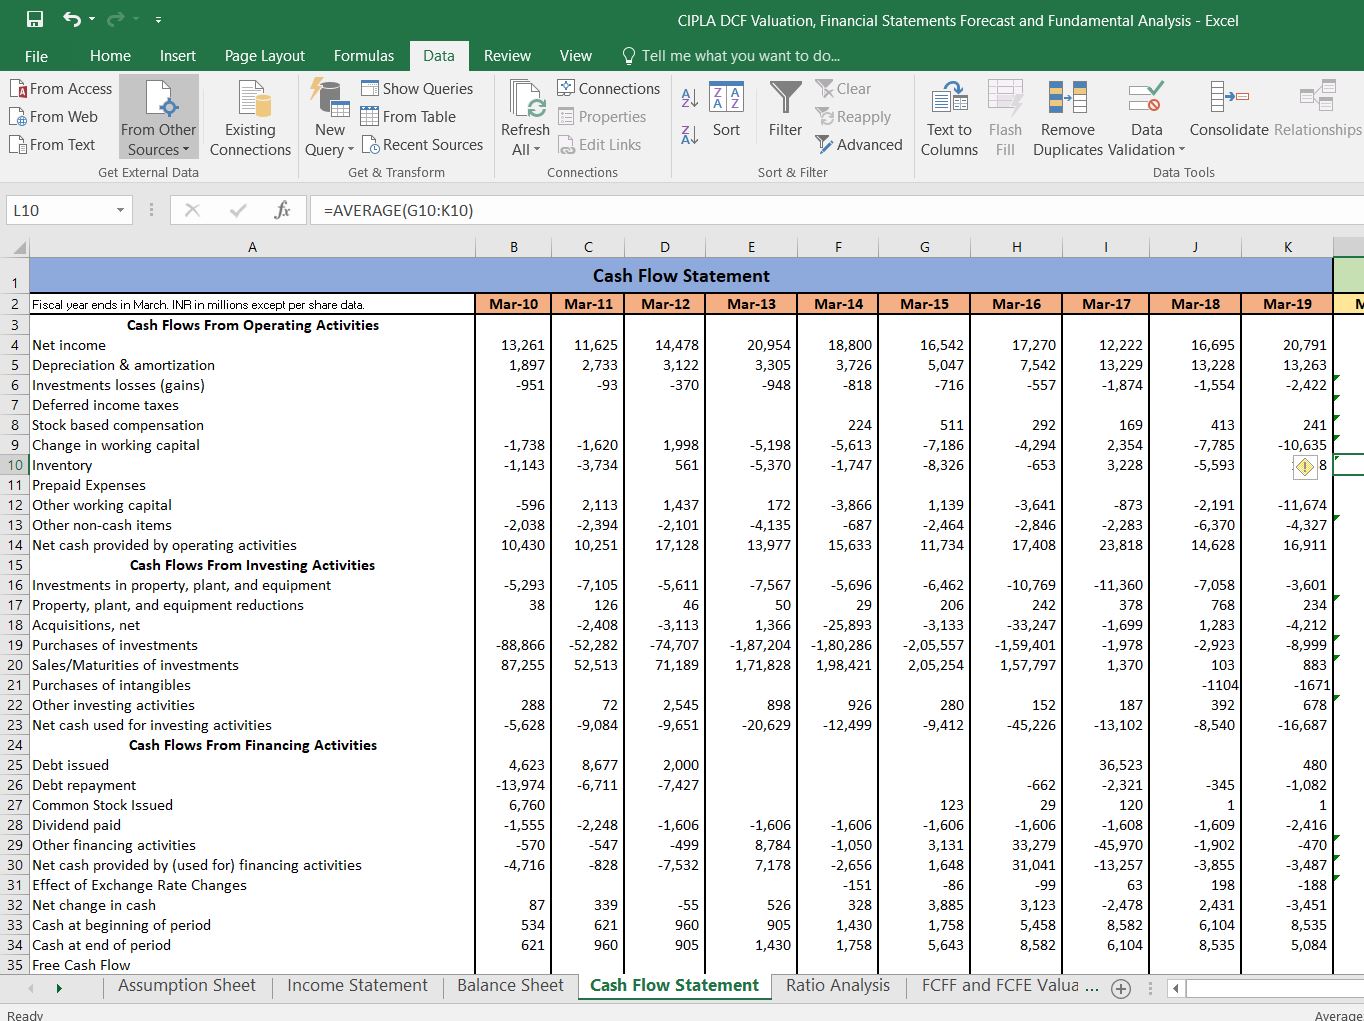1364x1021 pixels.
Task: Click the Data Validation icon
Action: pos(1146,97)
